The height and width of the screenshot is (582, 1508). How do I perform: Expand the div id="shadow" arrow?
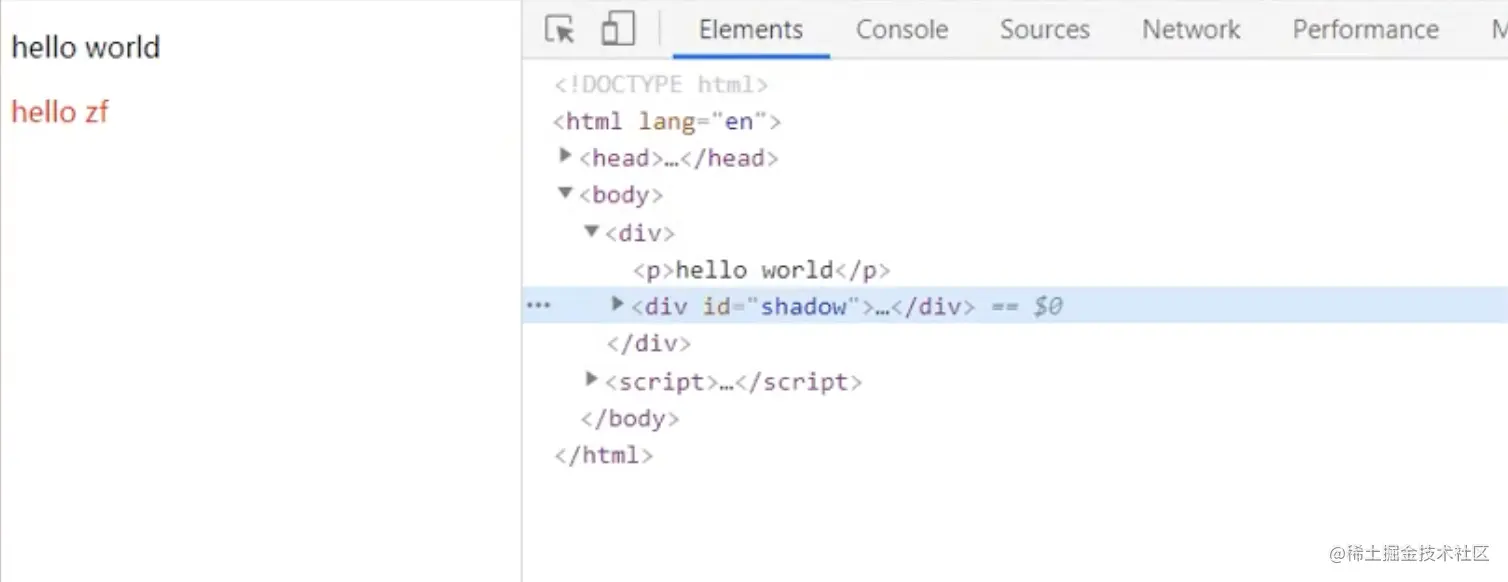[x=618, y=304]
